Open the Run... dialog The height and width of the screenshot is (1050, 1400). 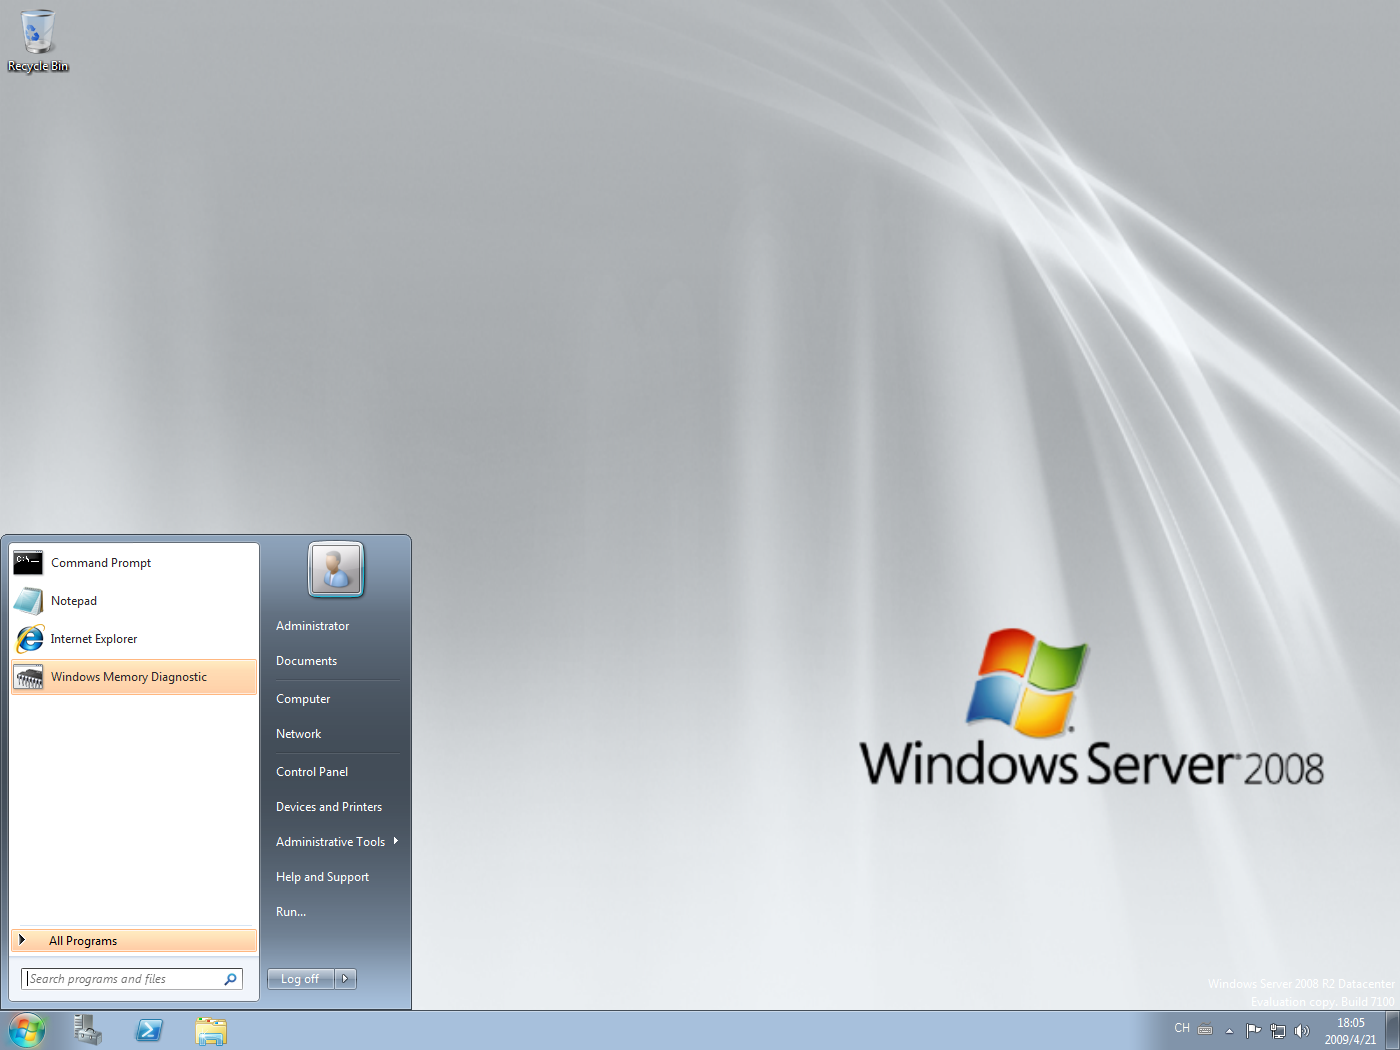291,912
